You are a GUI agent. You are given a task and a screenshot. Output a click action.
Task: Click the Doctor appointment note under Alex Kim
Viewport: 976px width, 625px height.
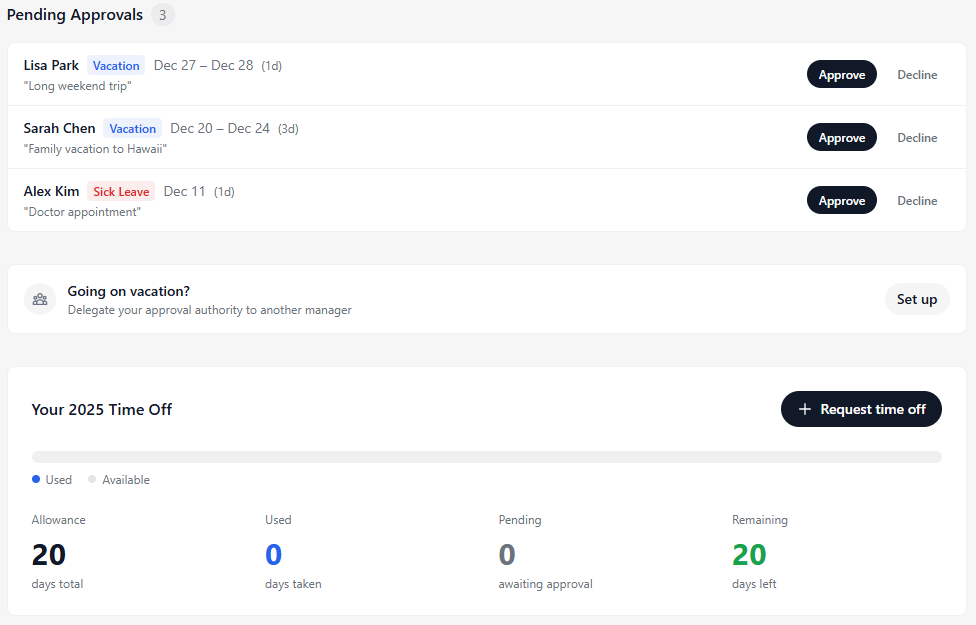tap(83, 212)
